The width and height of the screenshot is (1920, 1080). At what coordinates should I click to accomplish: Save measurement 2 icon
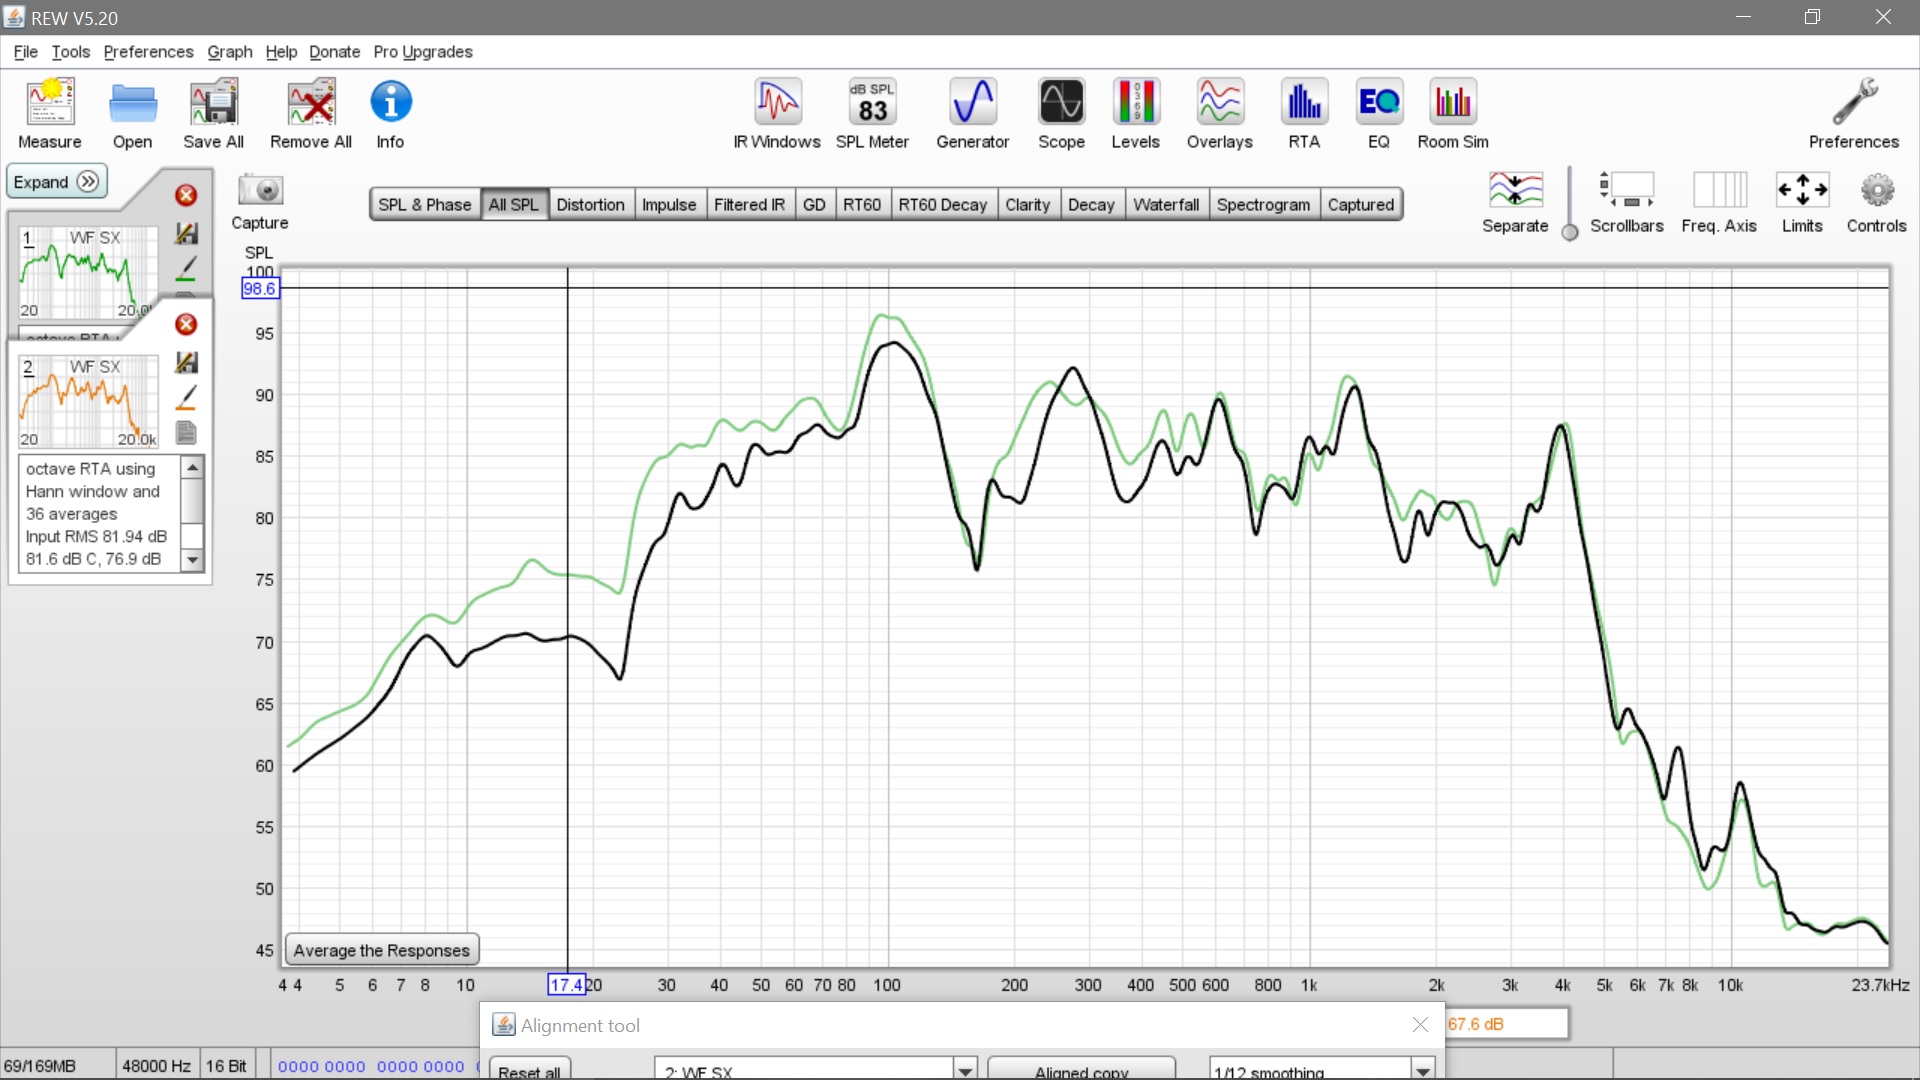click(186, 362)
